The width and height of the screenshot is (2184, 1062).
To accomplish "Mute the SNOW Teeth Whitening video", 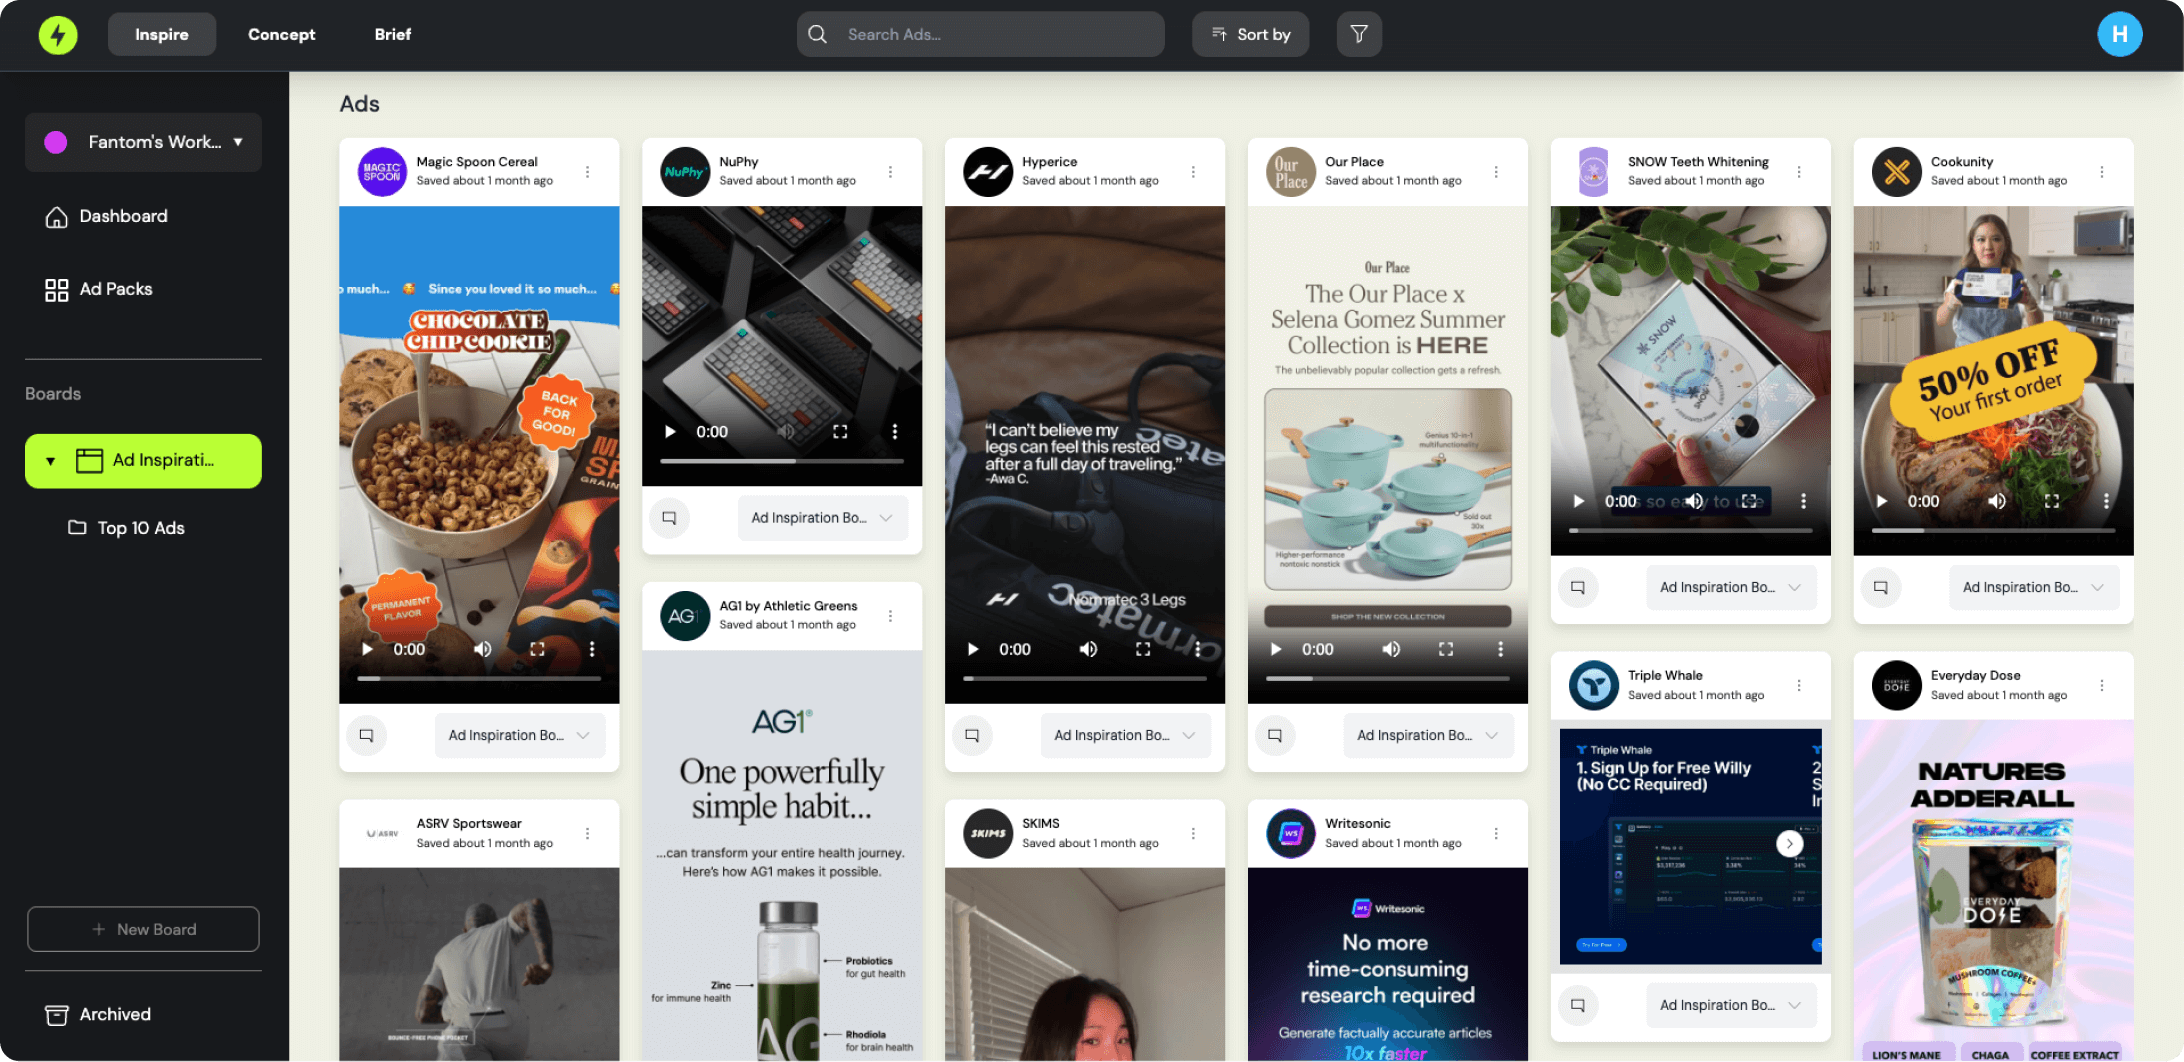I will [x=1694, y=502].
